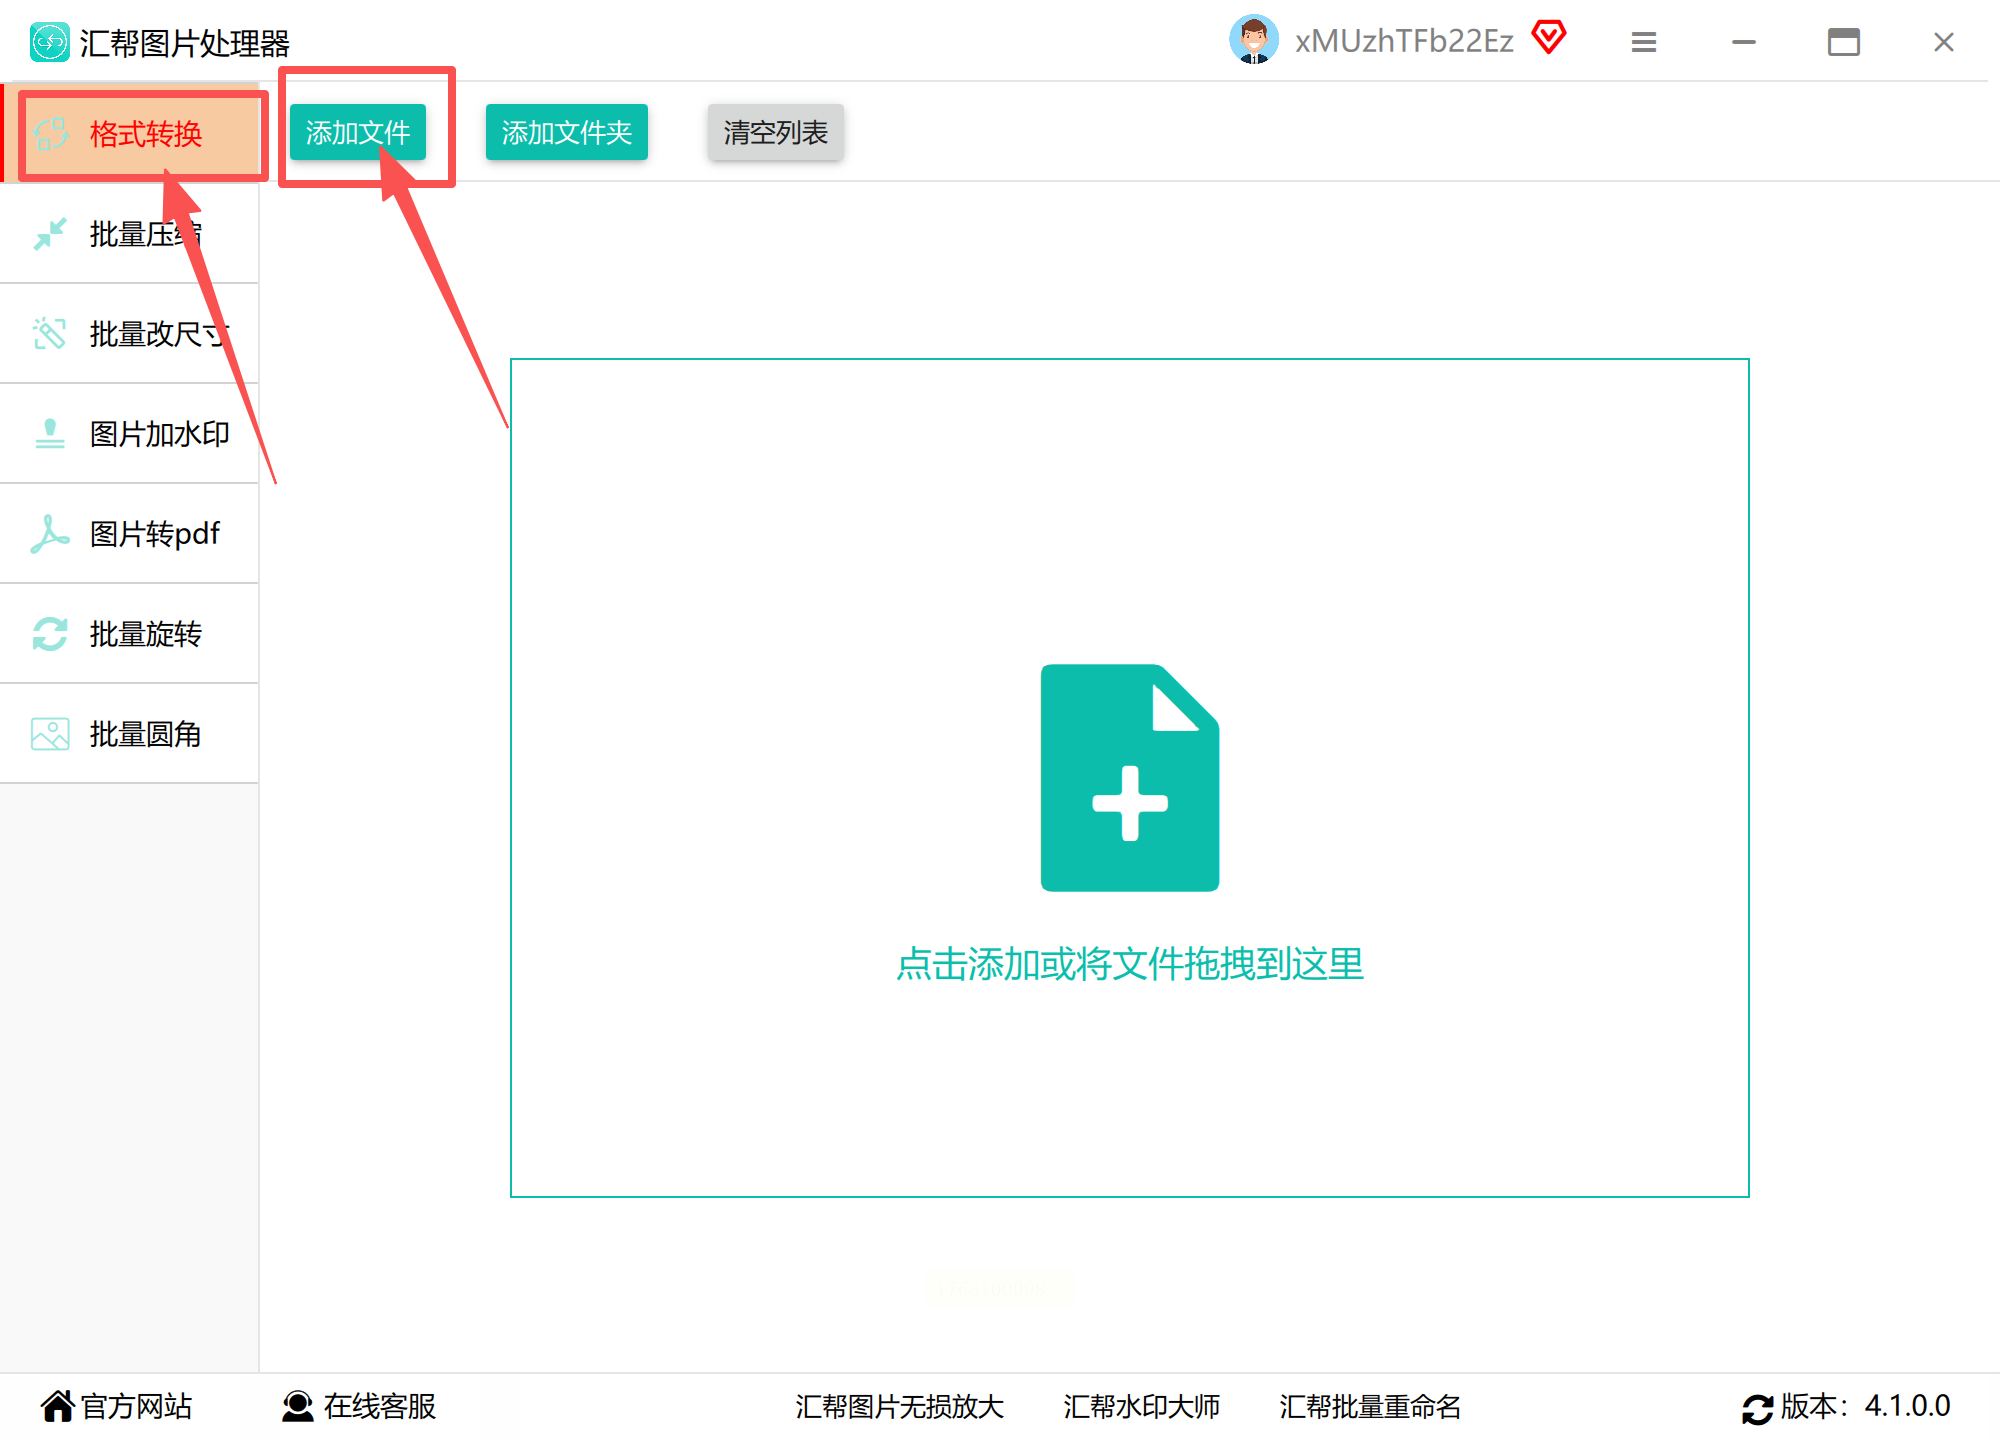Screen dimensions: 2000x1440
Task: Click the 点击添加或将文件拖拽到这里 drop area text
Action: tap(1129, 964)
